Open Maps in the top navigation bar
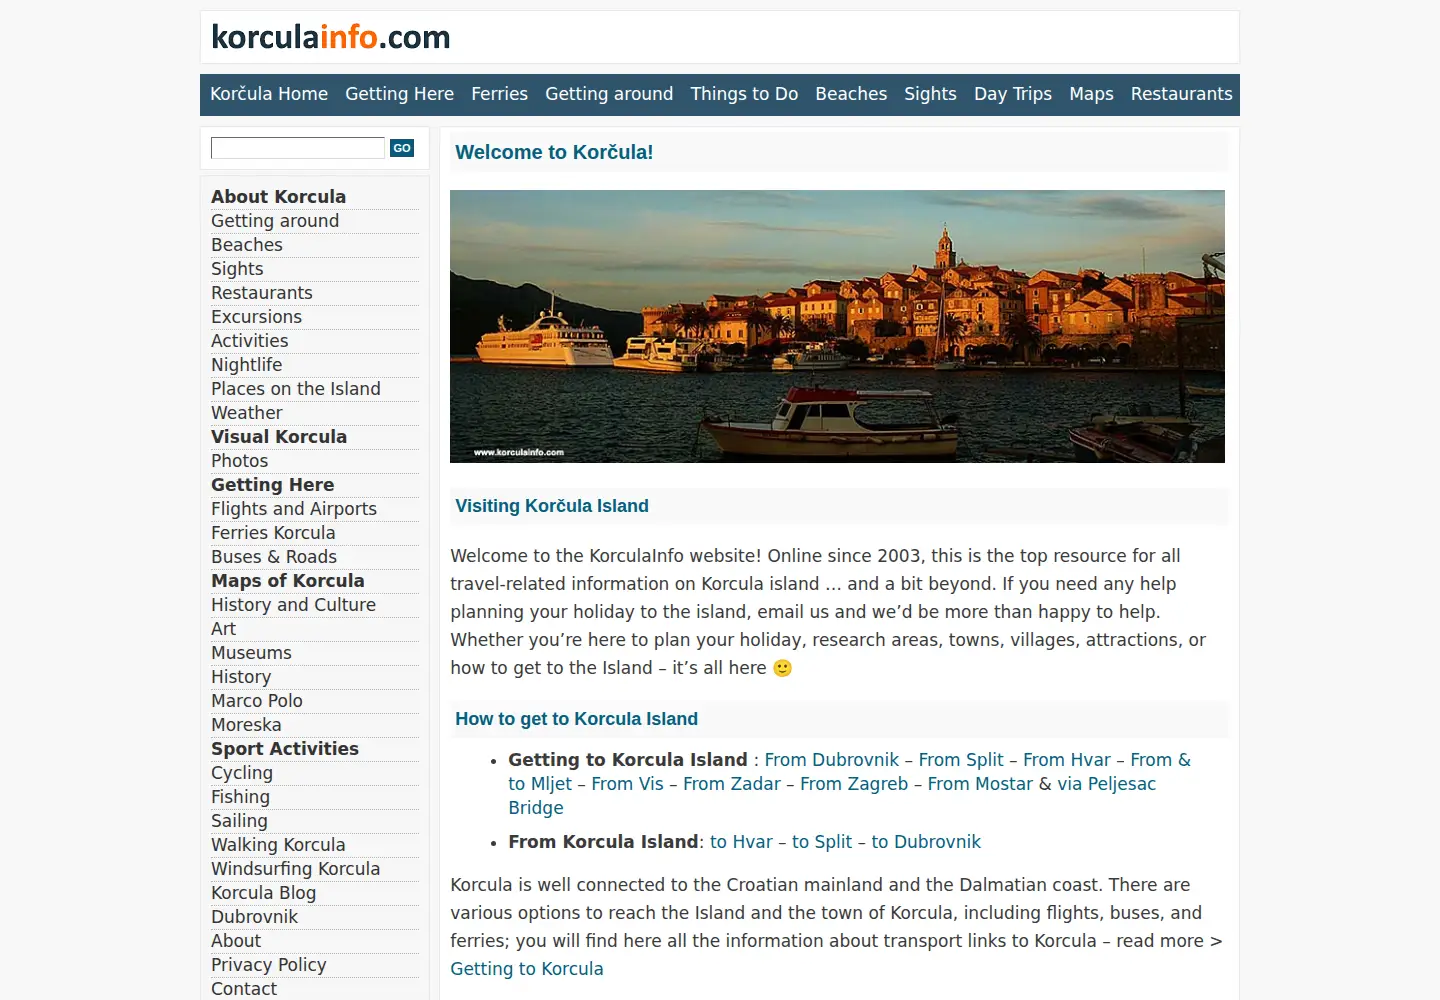The image size is (1440, 1000). coord(1091,94)
